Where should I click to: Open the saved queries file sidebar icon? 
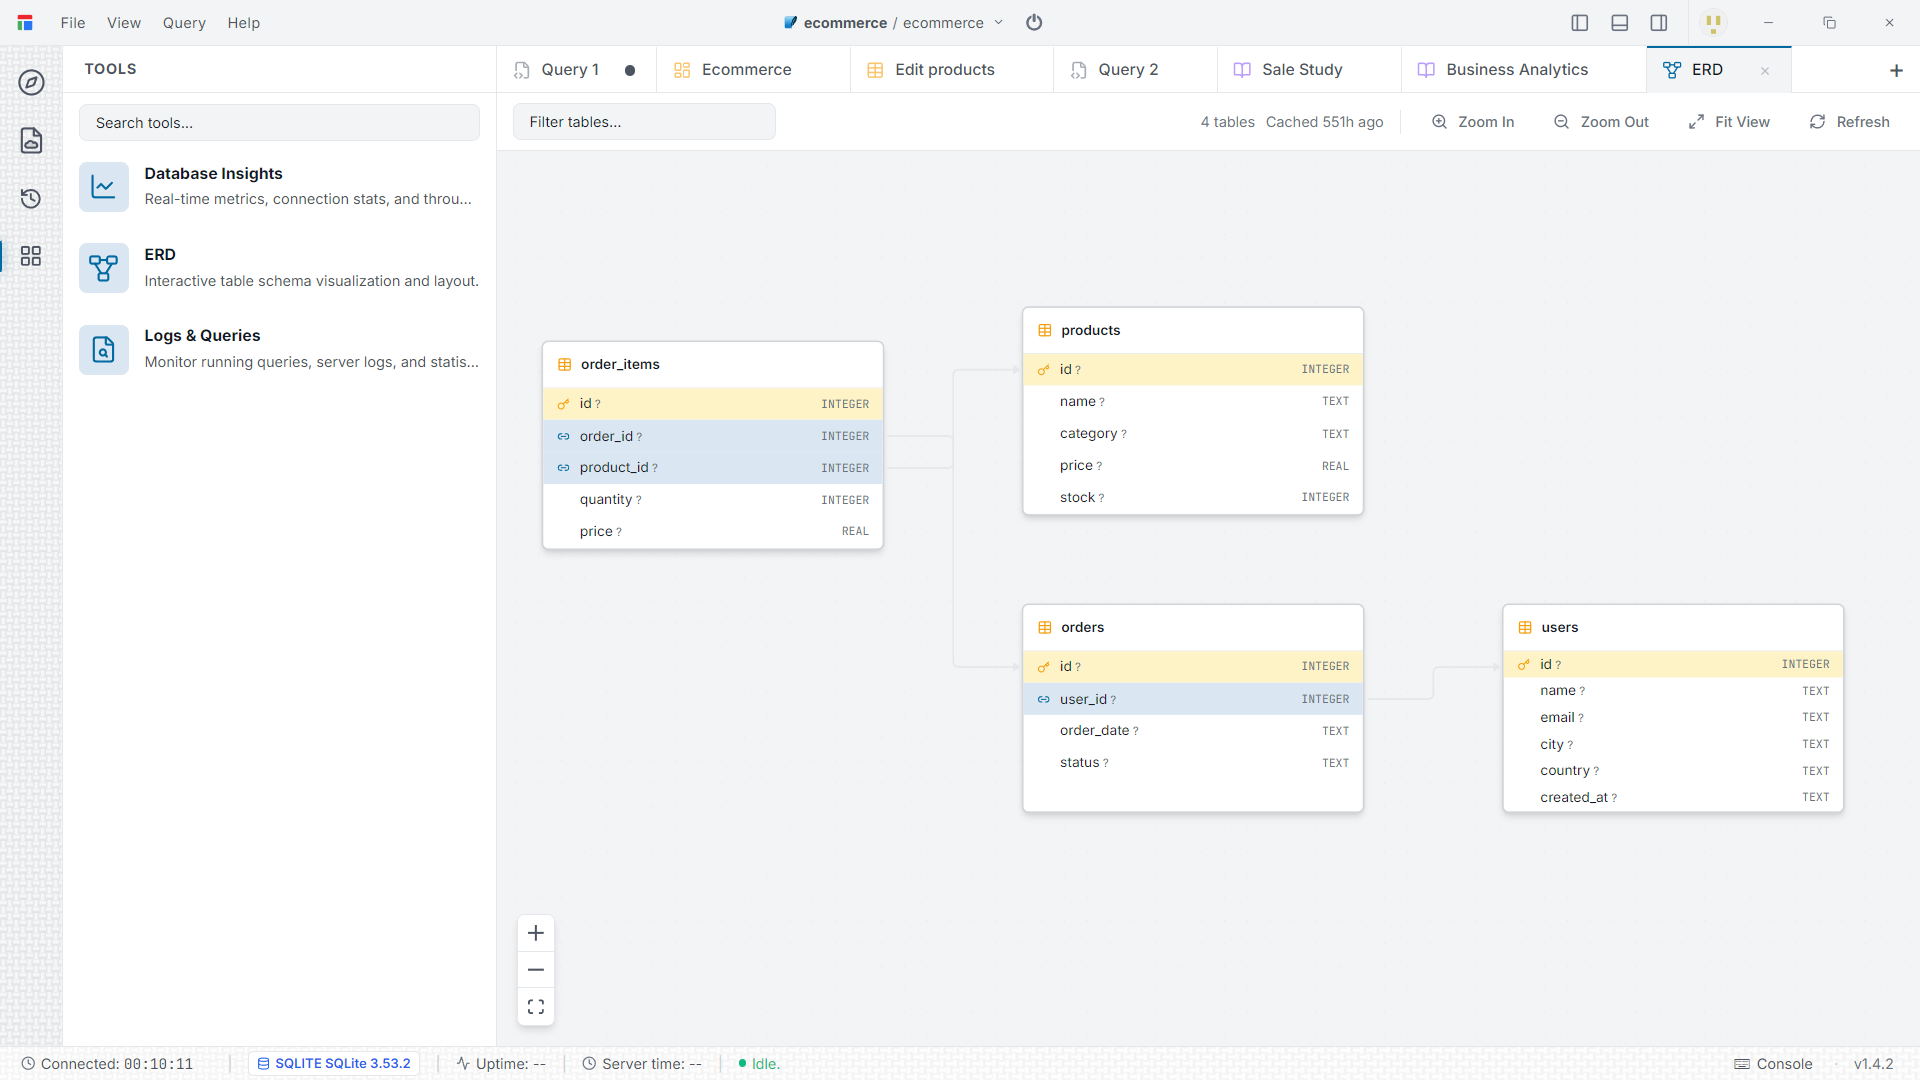(x=31, y=140)
